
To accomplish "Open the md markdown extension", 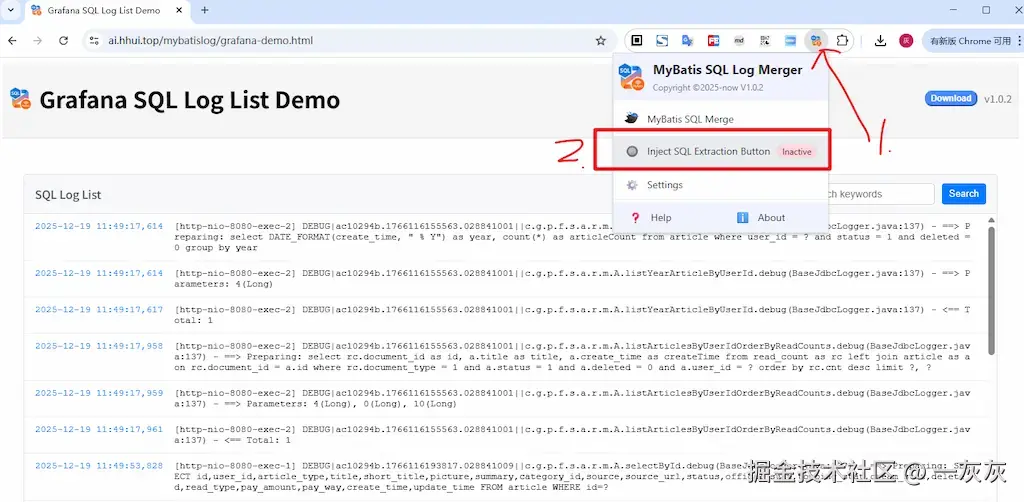I will coord(739,40).
